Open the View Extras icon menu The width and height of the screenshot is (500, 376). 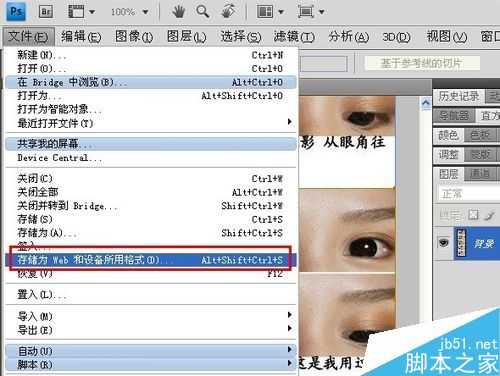pos(81,12)
